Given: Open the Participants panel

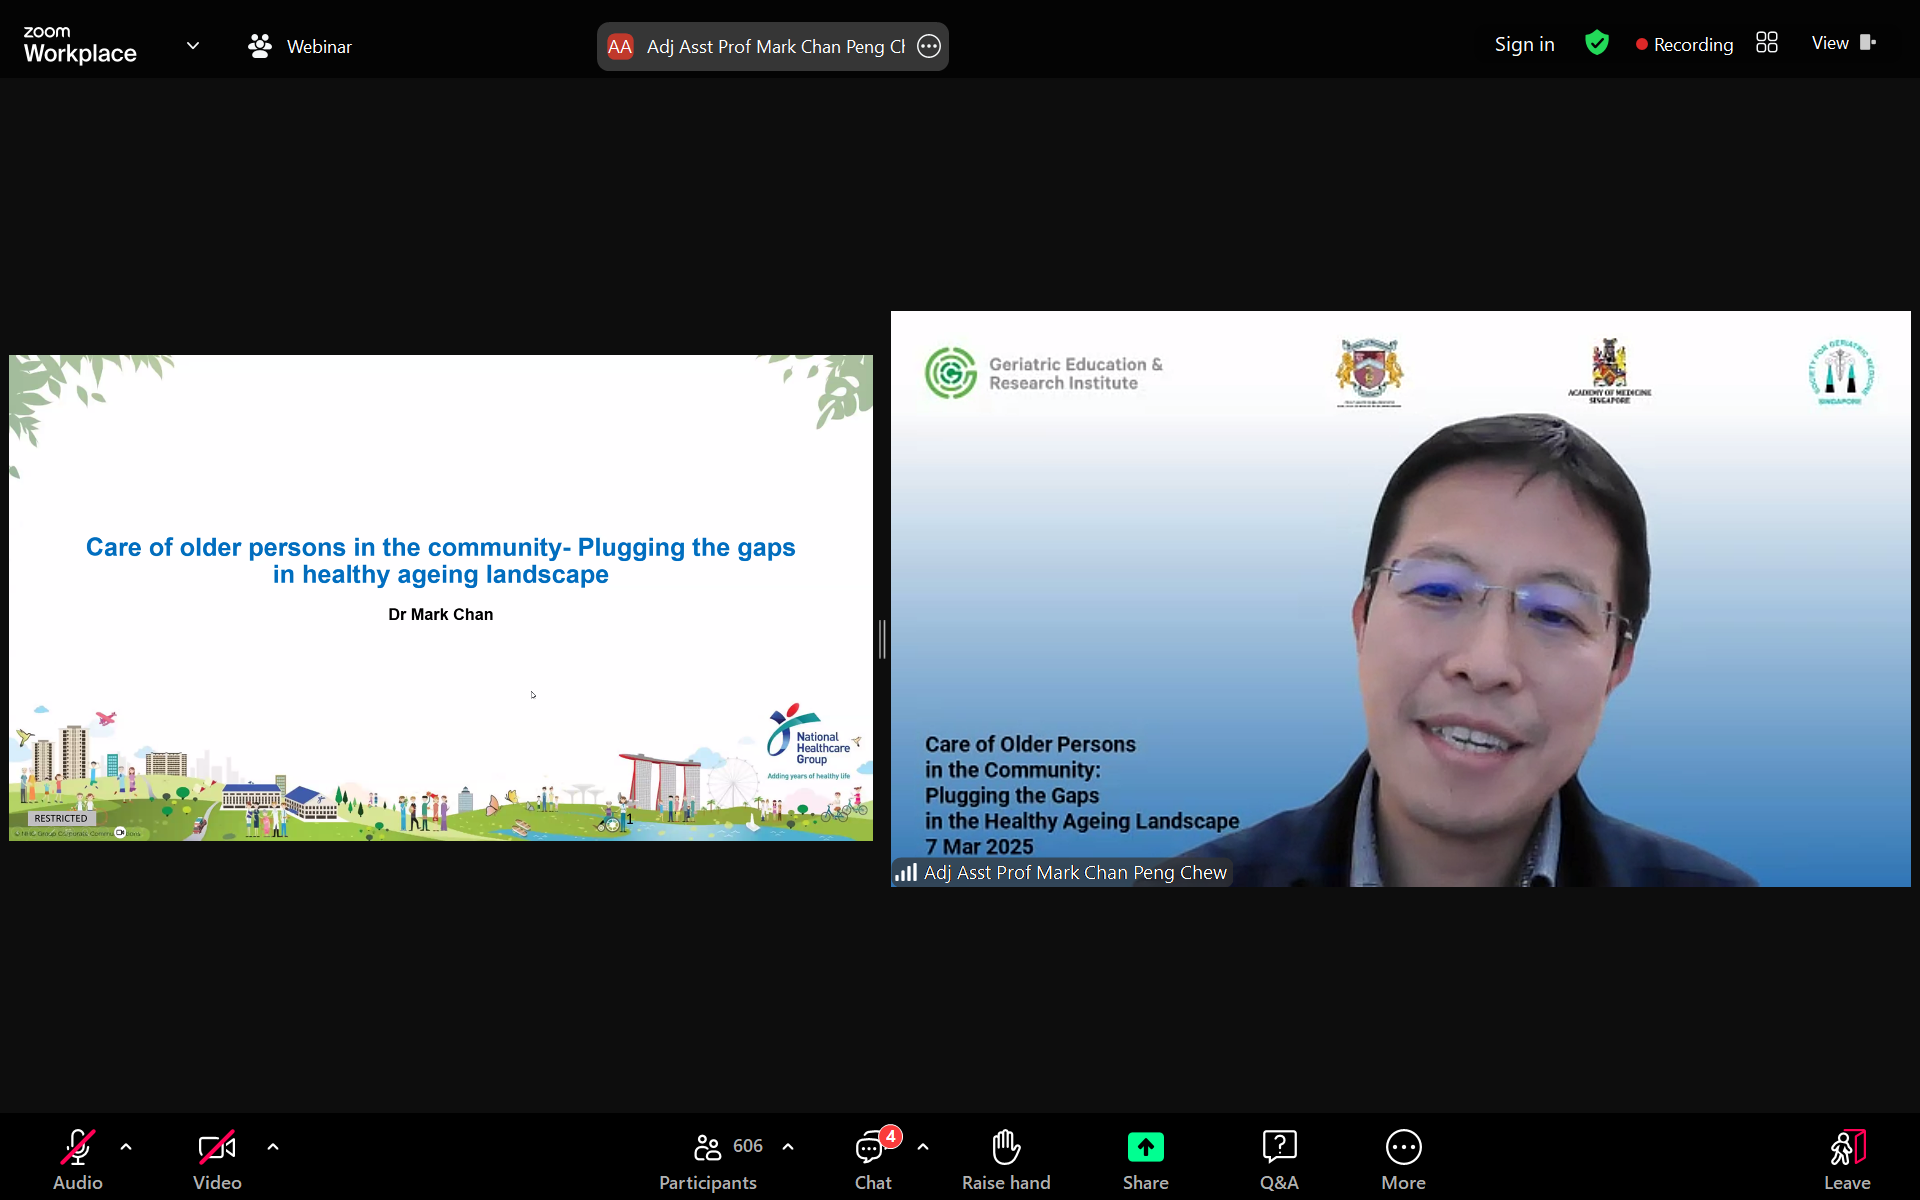Looking at the screenshot, I should [x=708, y=1148].
